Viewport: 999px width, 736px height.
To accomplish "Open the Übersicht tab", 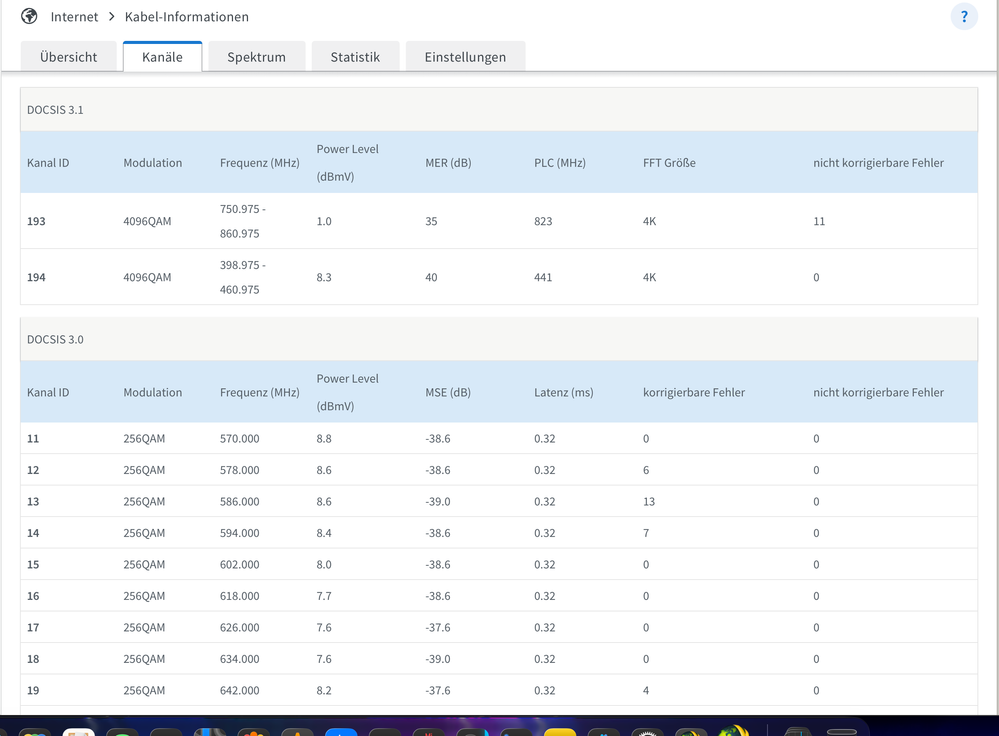I will (x=68, y=57).
